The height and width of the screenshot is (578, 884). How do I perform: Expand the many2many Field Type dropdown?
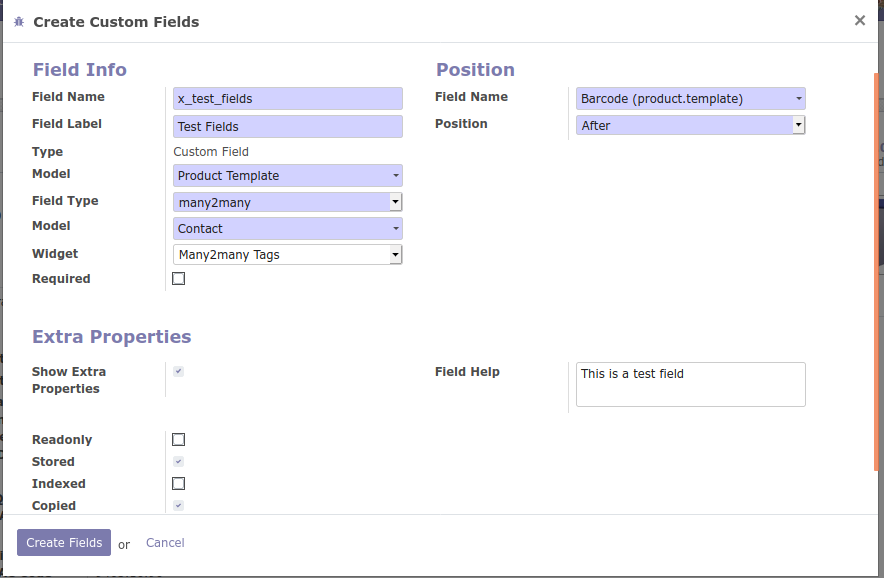point(288,202)
